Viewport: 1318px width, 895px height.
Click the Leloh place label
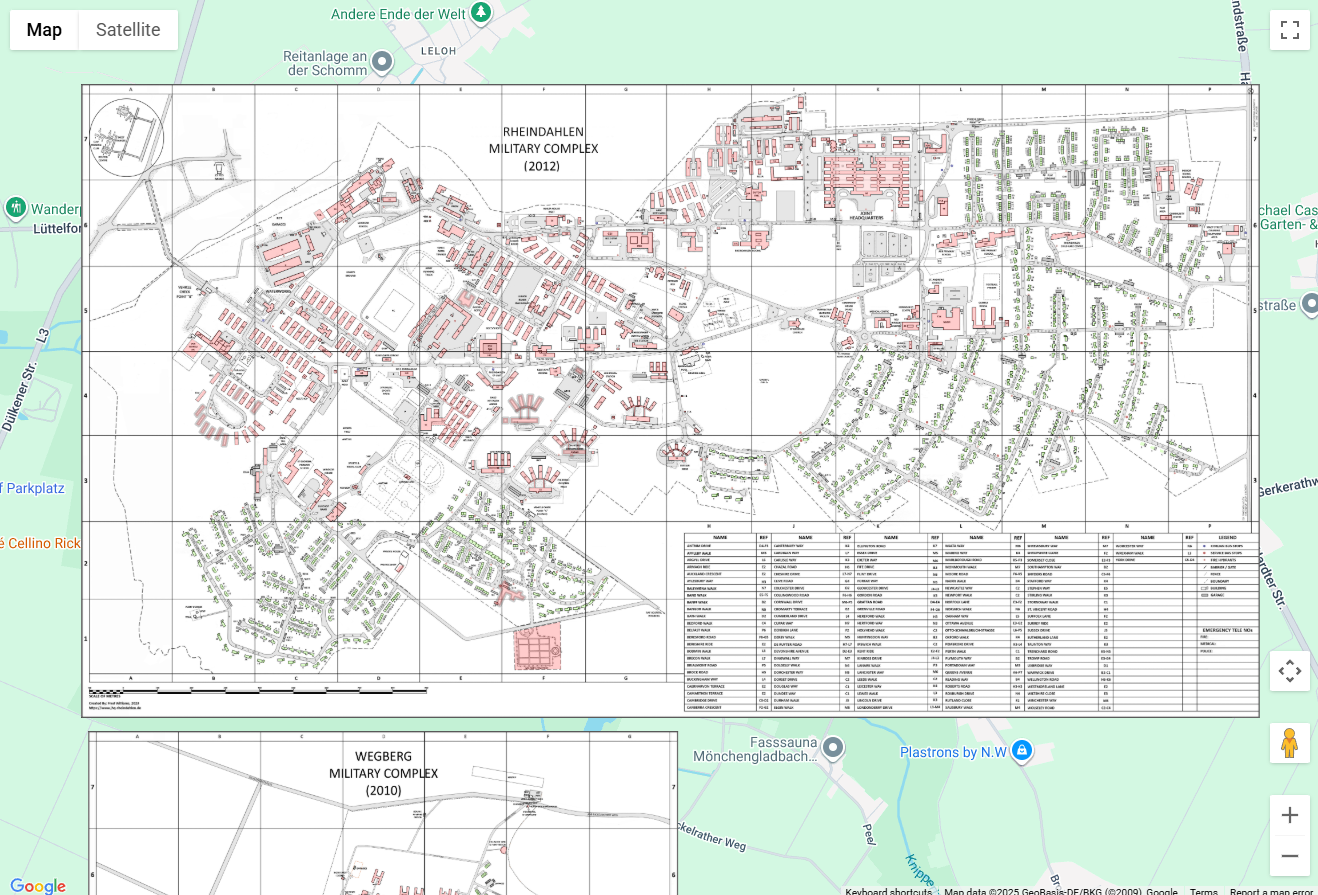438,50
